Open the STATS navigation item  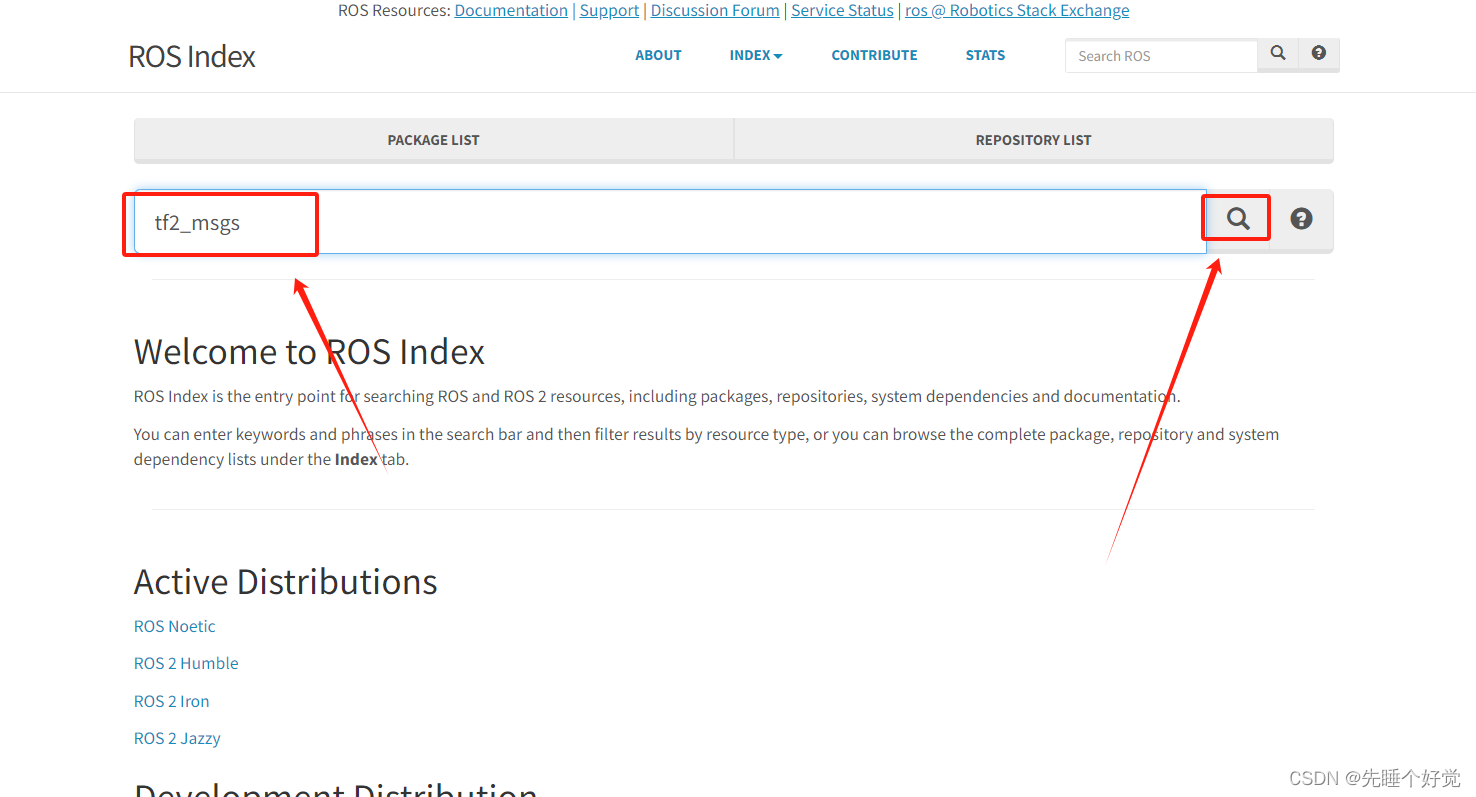click(985, 55)
